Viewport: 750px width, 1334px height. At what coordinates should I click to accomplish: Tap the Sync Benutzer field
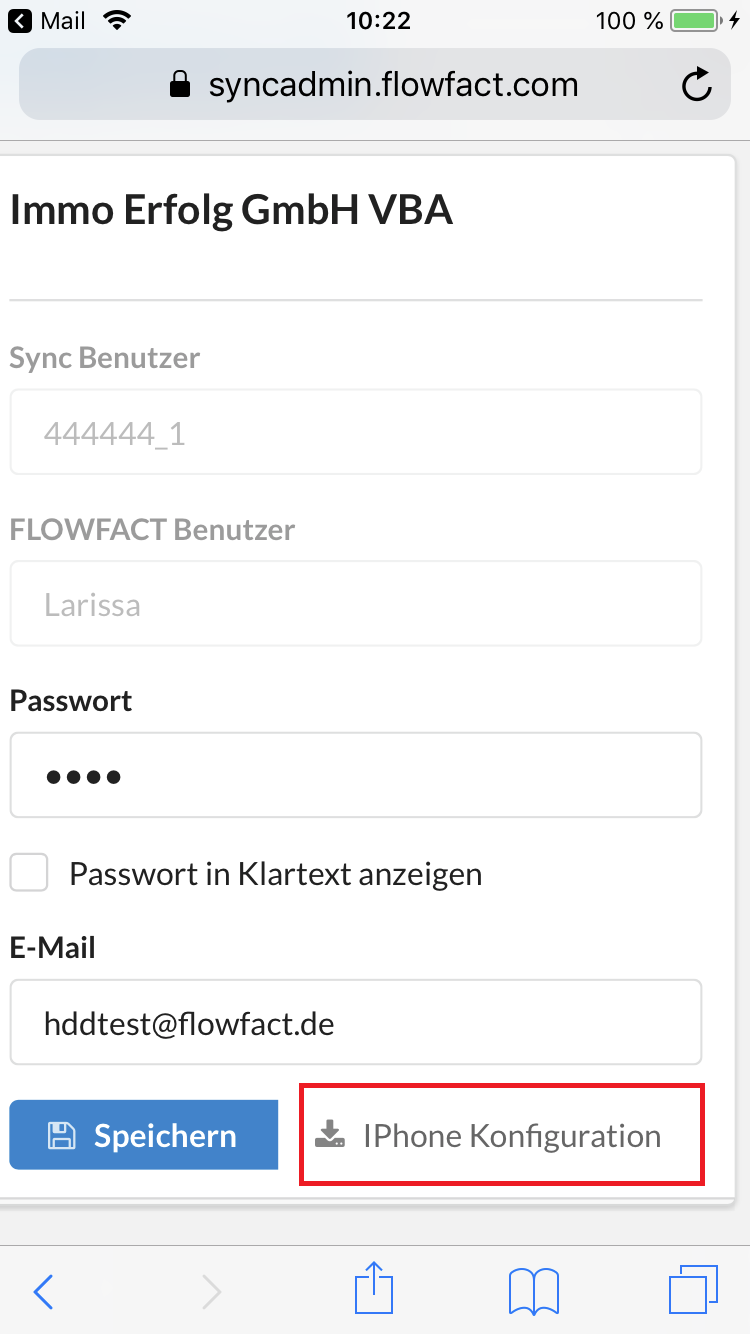tap(355, 432)
